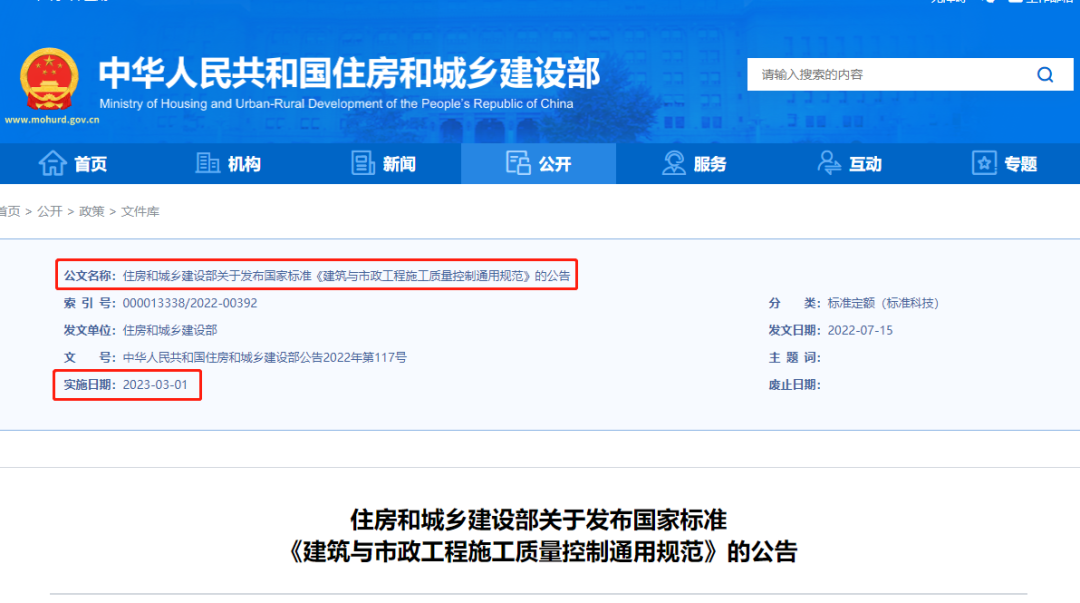This screenshot has height=603, width=1080.
Task: Navigate to 文件库 in the breadcrumb
Action: (140, 211)
